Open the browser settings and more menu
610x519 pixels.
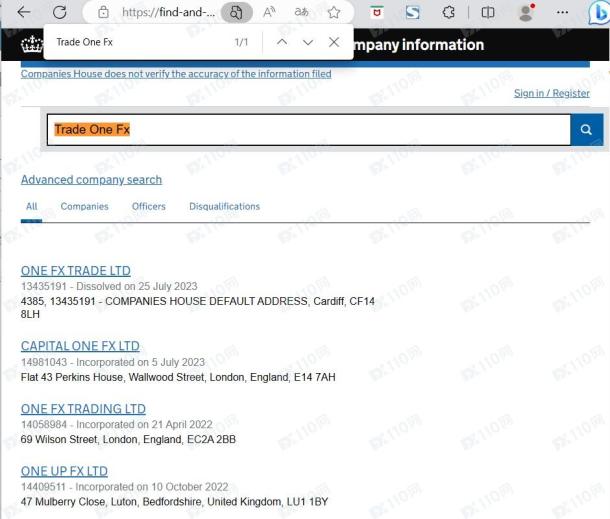point(562,12)
